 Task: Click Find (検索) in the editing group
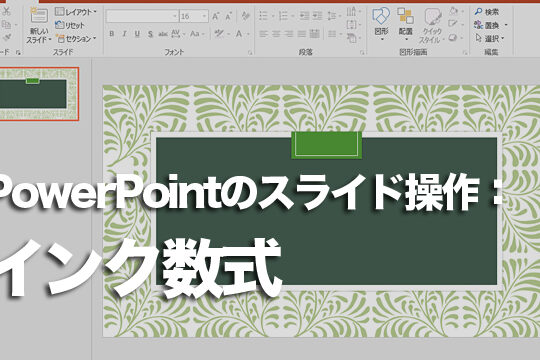click(487, 12)
